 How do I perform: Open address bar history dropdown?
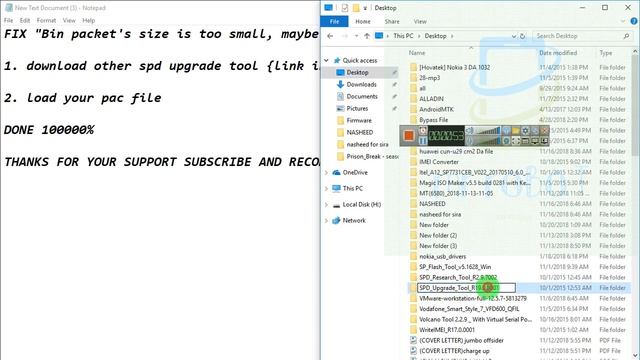pyautogui.click(x=513, y=36)
